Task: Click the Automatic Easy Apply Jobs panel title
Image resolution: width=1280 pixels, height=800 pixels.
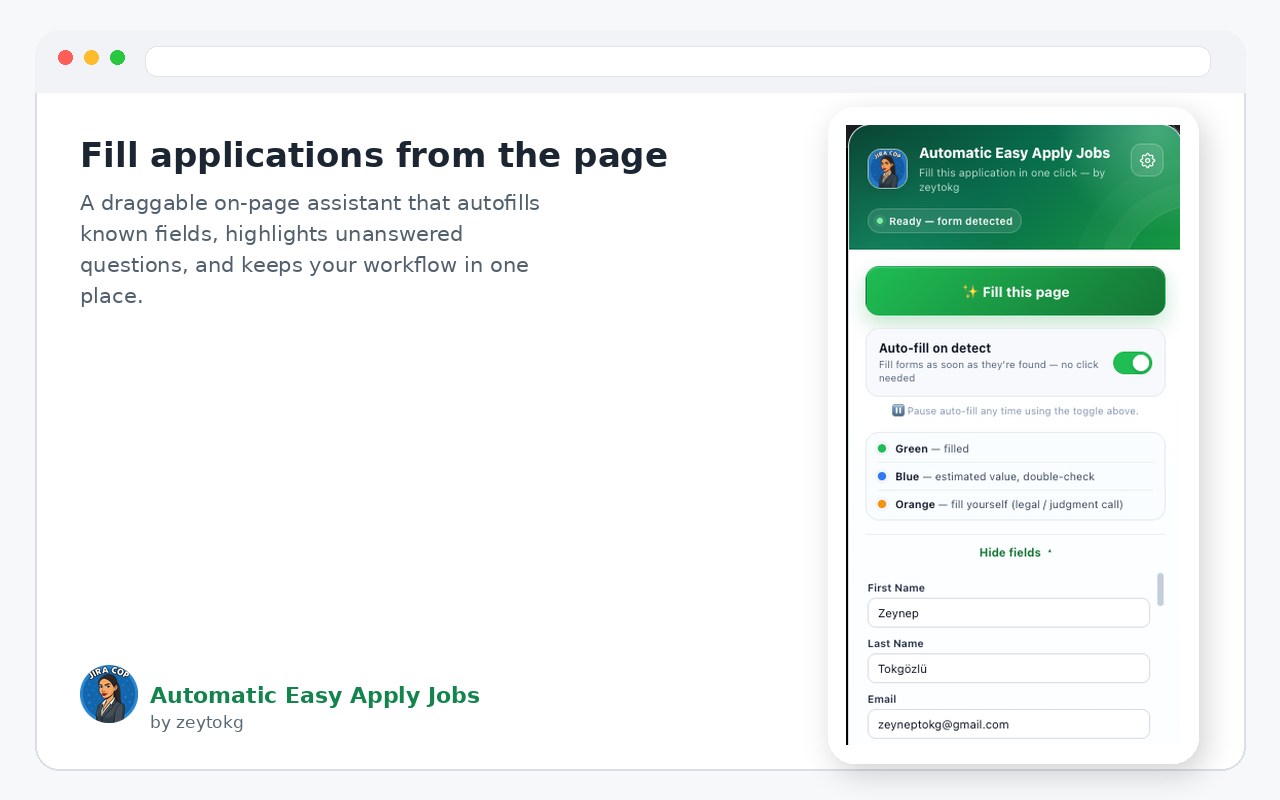Action: point(1014,153)
